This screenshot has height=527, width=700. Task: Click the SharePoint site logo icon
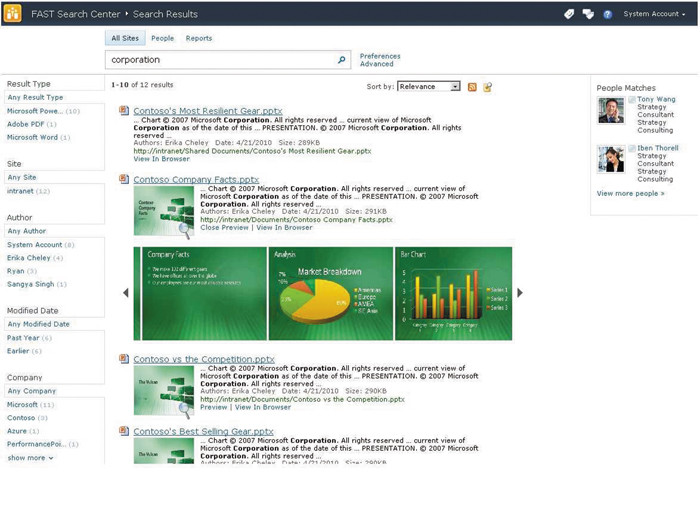coord(14,14)
